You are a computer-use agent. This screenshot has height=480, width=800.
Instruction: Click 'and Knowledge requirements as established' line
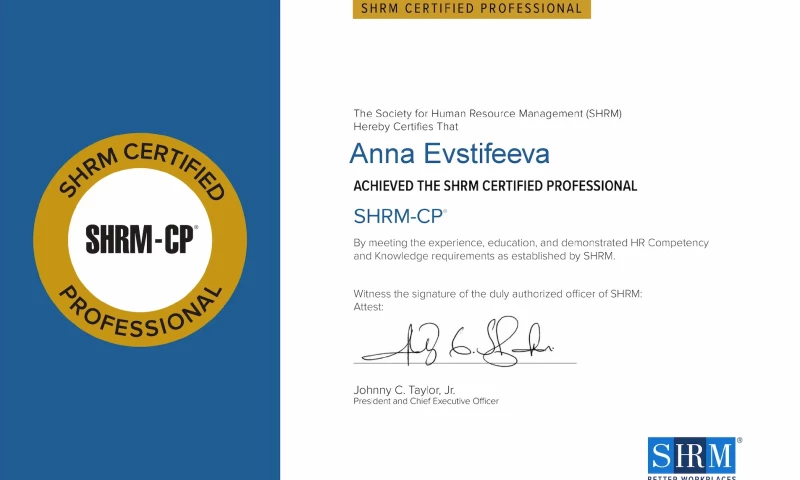click(484, 256)
